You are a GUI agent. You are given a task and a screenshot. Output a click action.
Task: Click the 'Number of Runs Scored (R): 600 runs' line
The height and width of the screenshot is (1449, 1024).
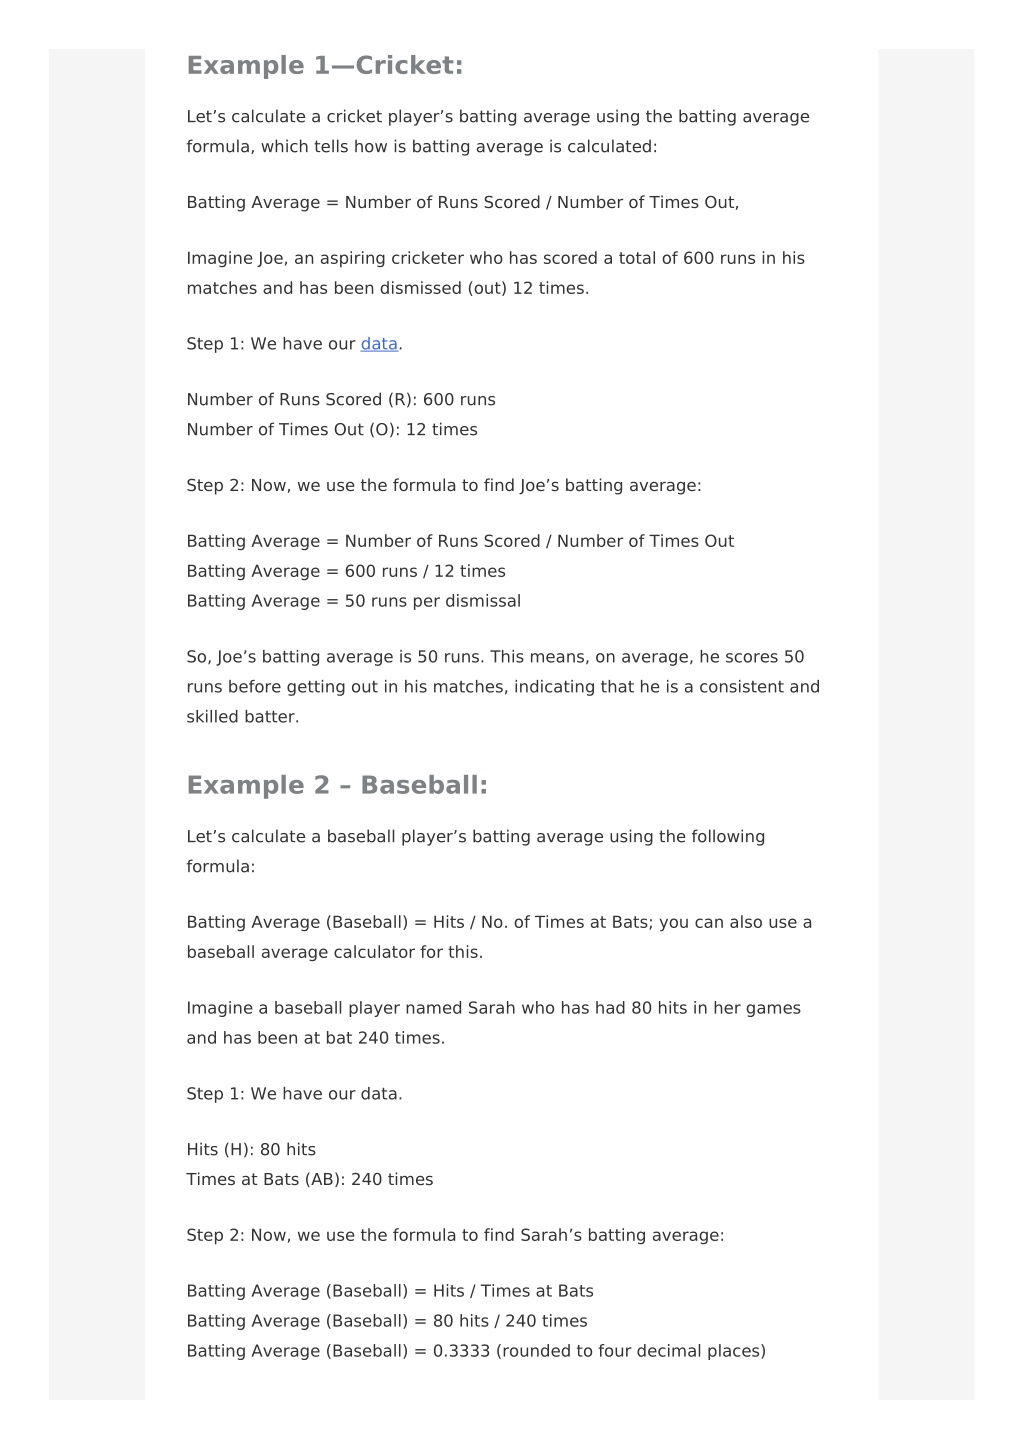tap(341, 400)
